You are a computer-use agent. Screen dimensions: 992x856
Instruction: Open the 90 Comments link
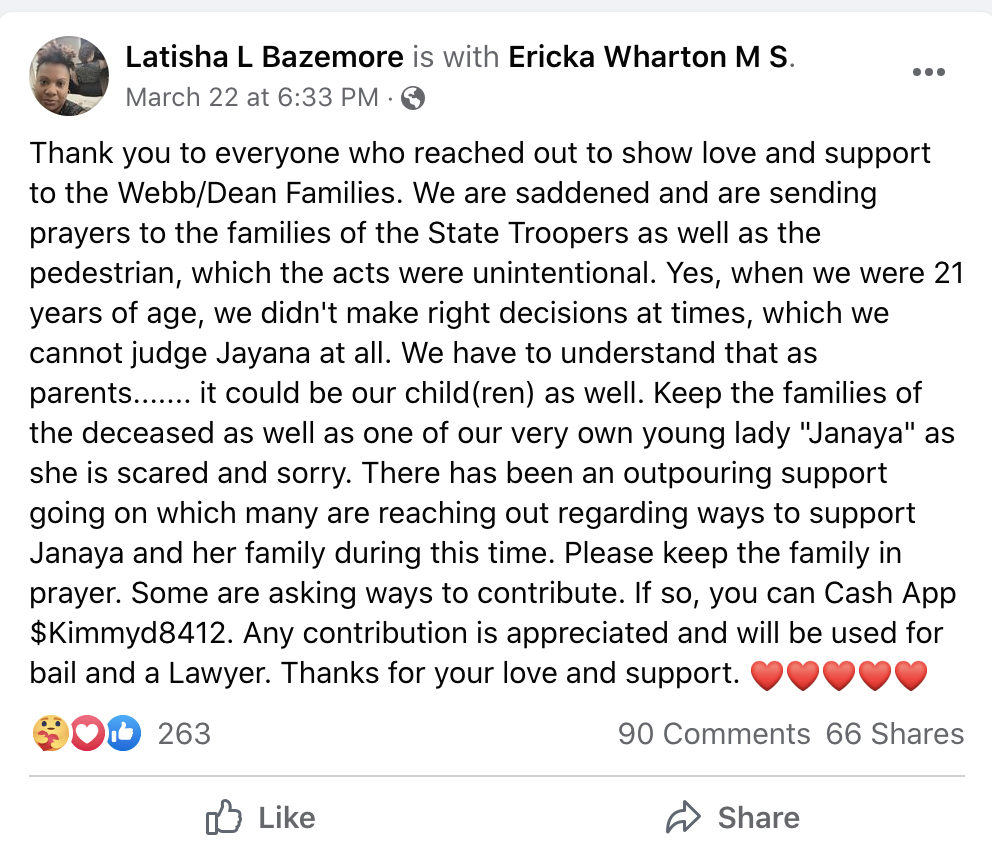pyautogui.click(x=714, y=734)
